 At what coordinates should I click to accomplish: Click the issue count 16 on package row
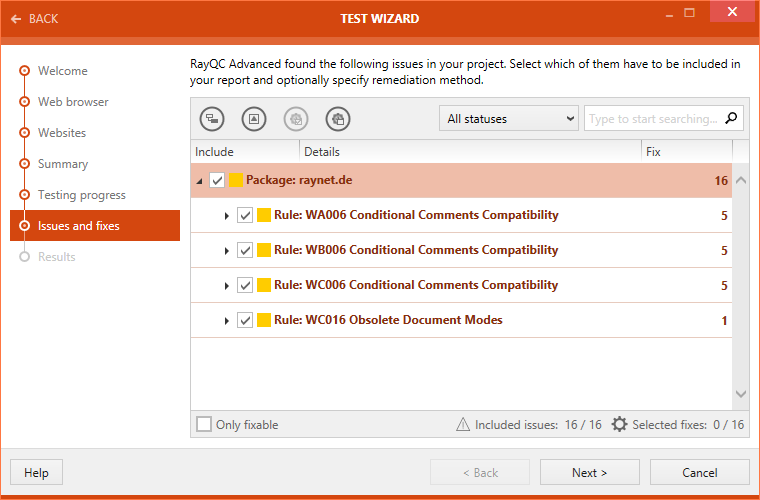(721, 181)
